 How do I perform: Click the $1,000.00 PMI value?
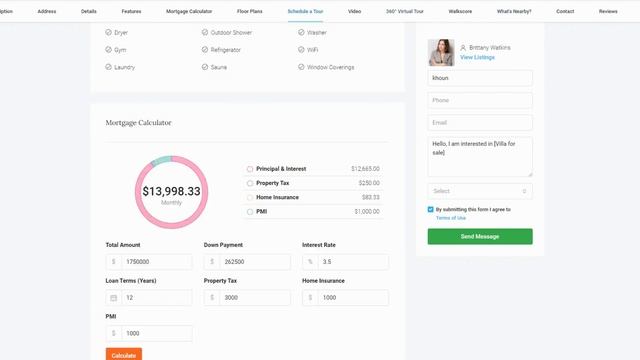(367, 212)
